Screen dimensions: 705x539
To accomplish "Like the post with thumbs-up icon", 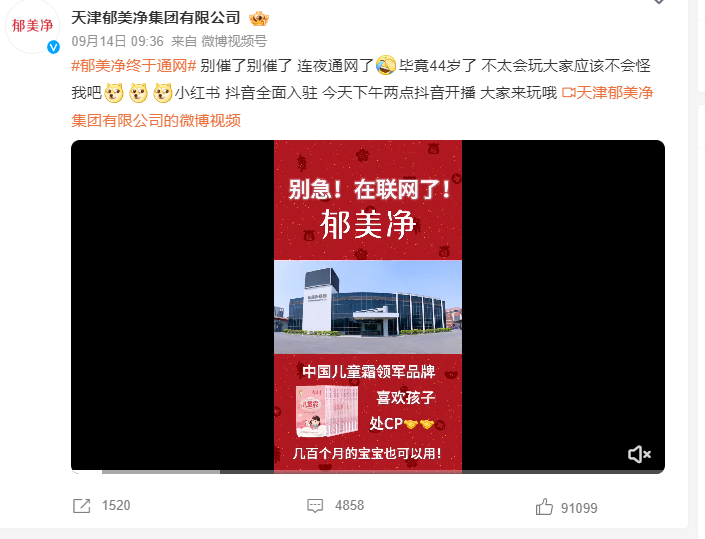I will tap(544, 507).
